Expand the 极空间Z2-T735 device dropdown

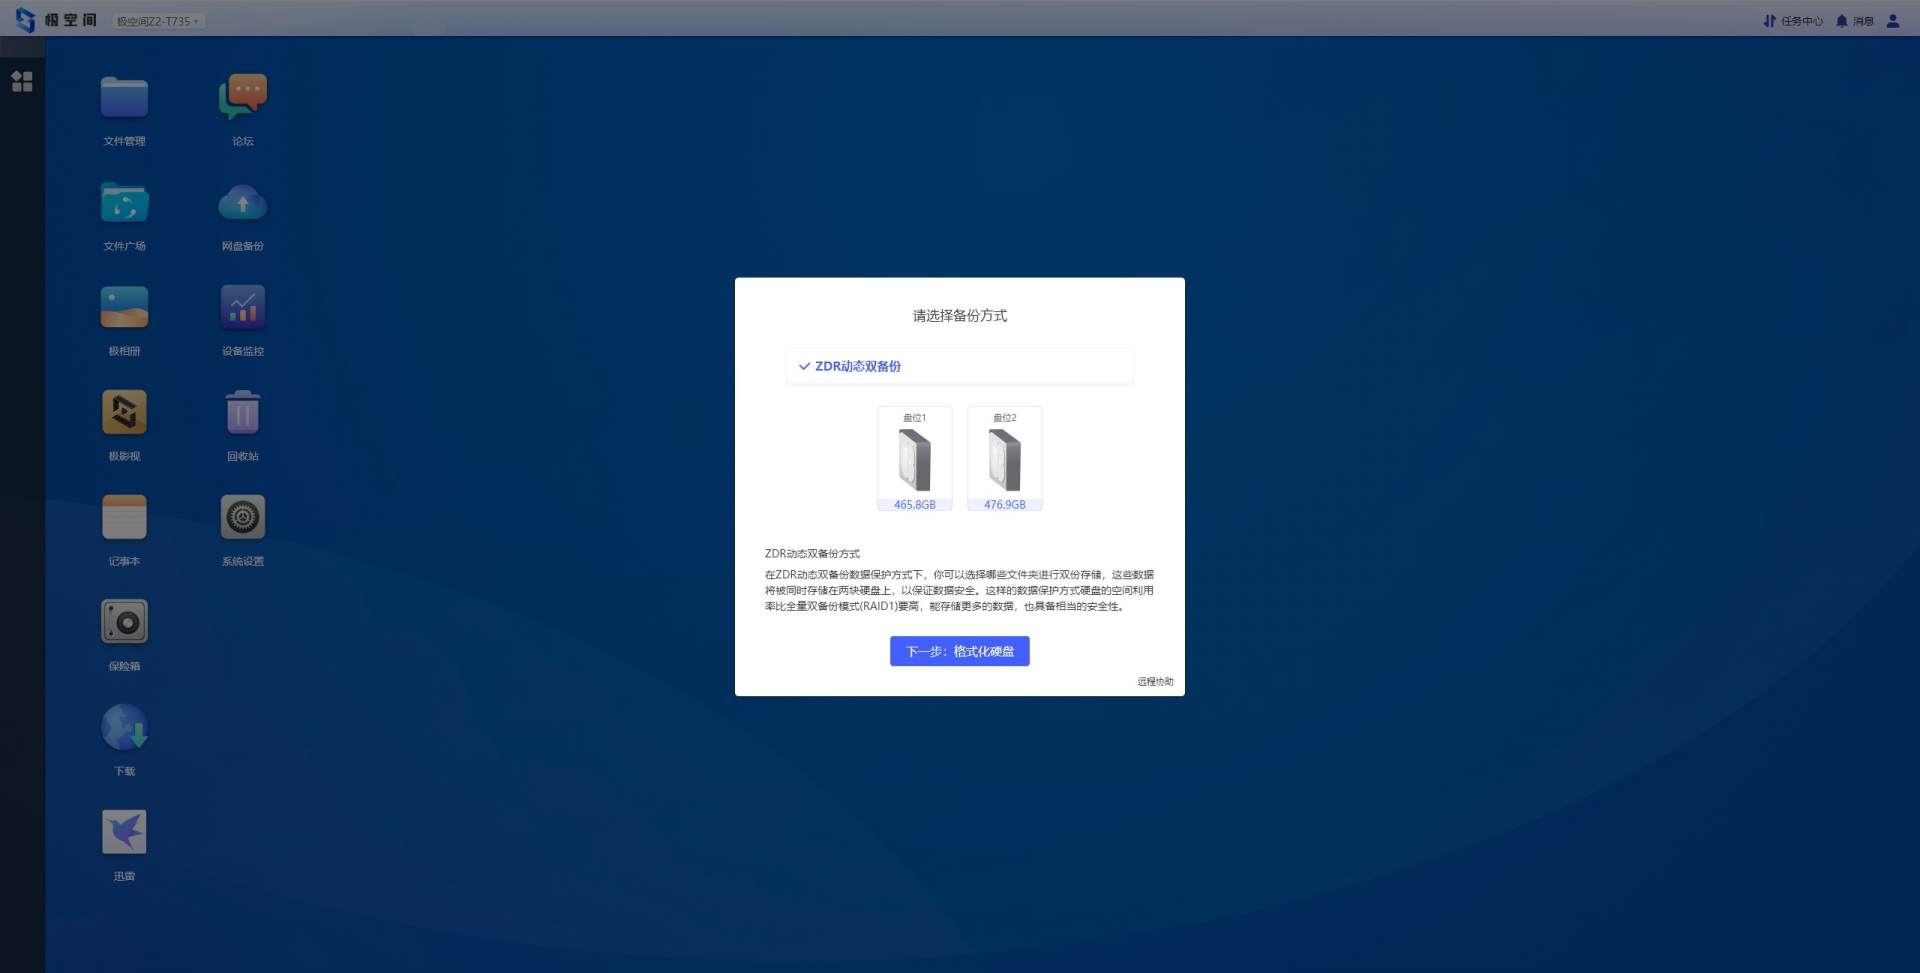157,21
